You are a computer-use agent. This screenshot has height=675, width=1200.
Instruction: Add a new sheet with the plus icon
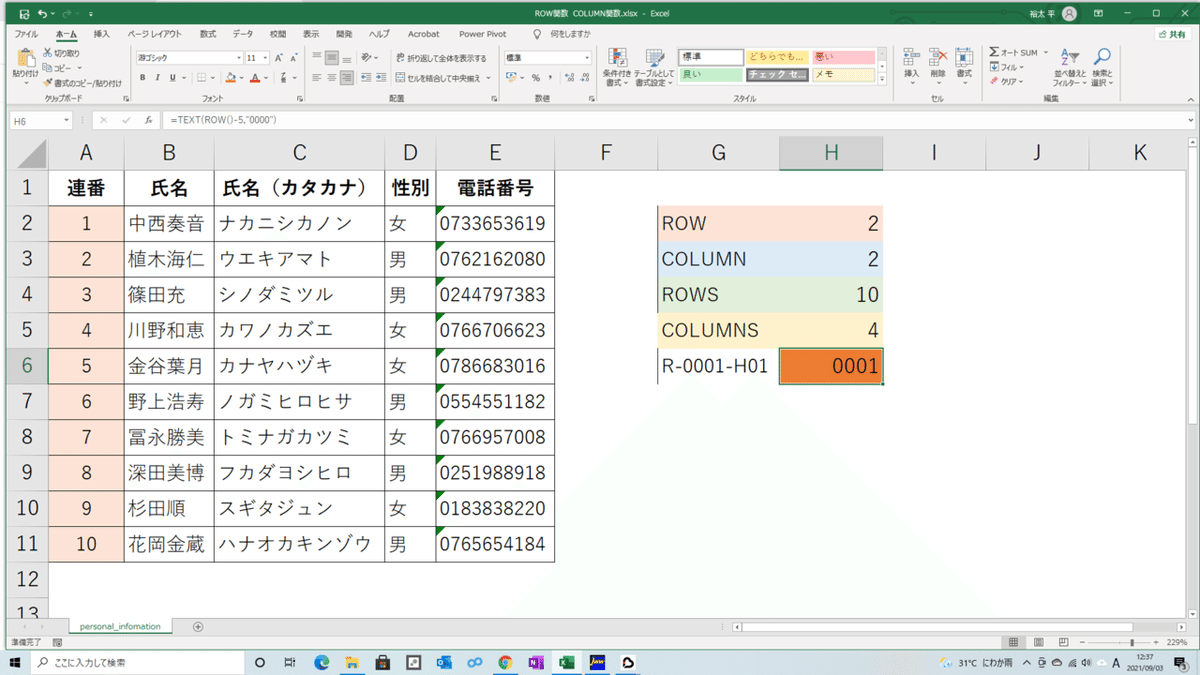(x=198, y=627)
